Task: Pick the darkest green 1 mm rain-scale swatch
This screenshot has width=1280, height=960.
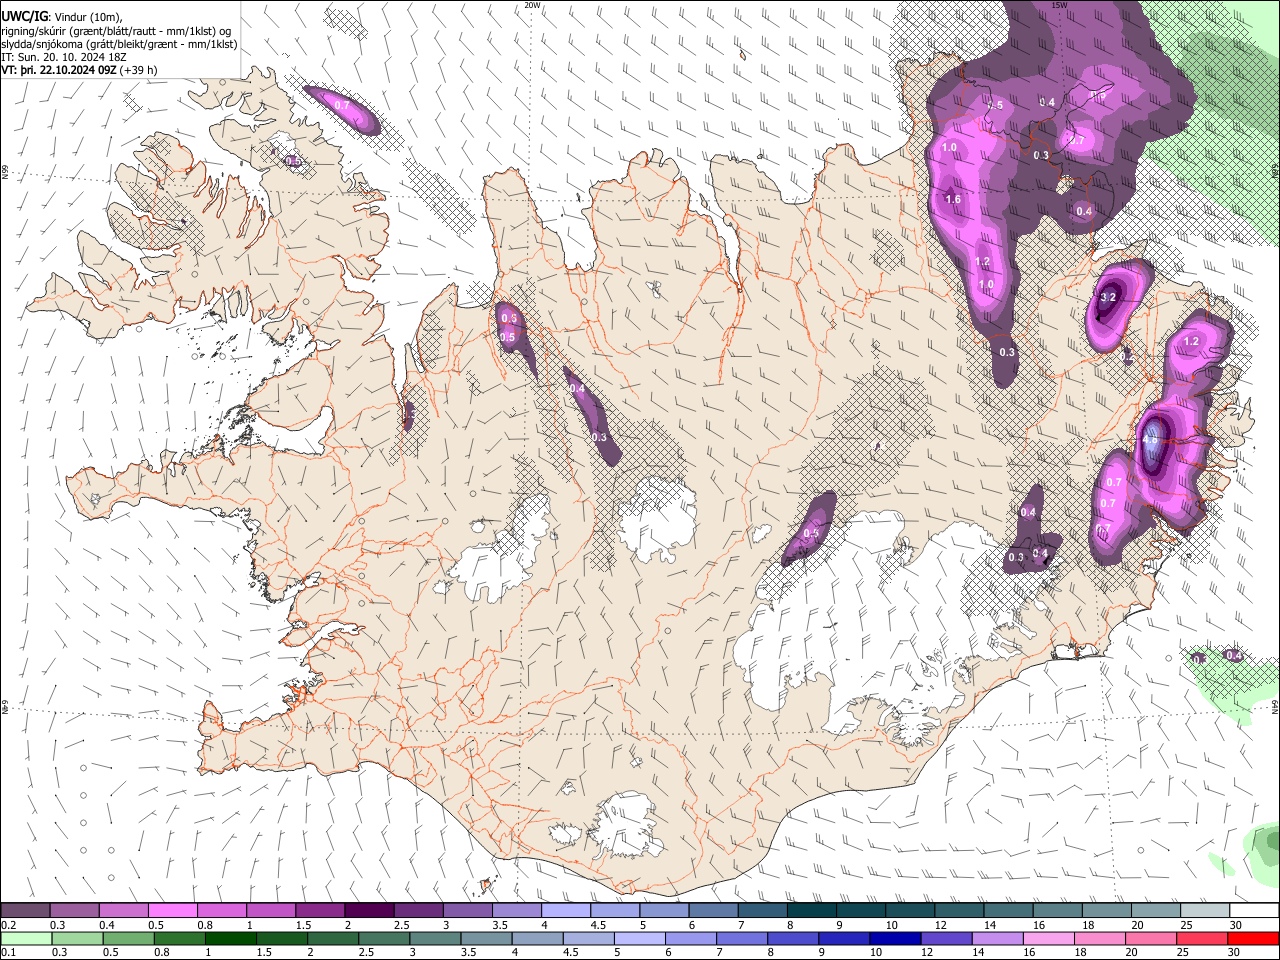Action: click(230, 939)
